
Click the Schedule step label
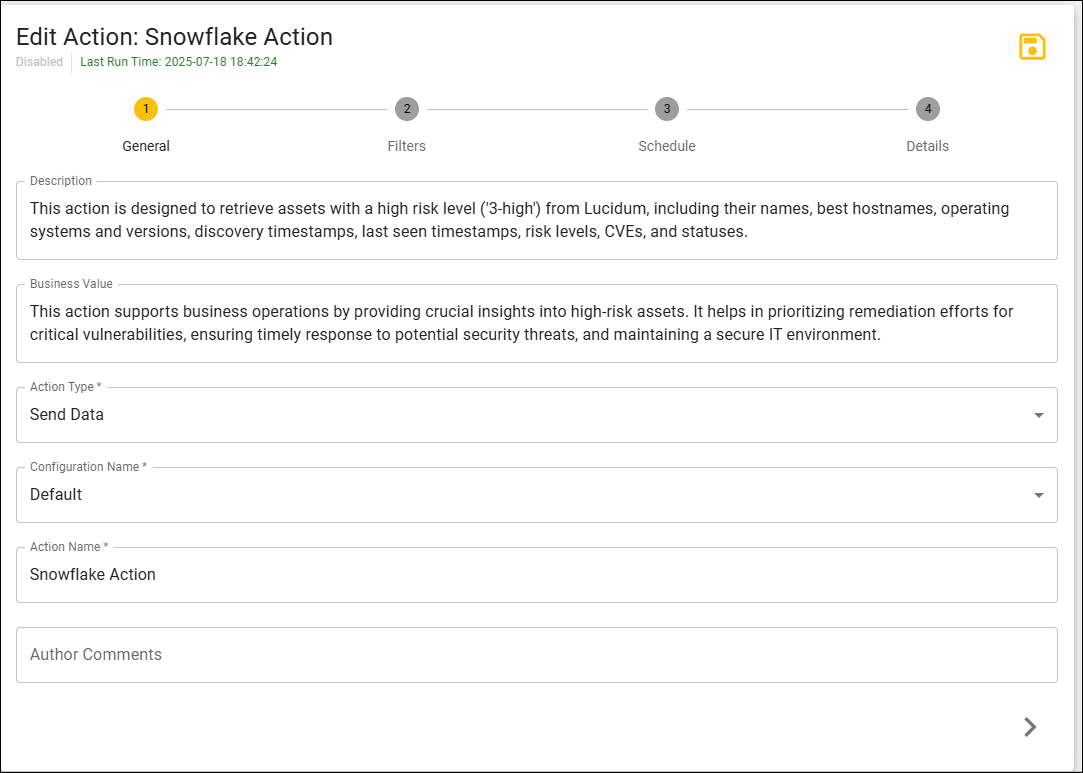click(x=667, y=146)
